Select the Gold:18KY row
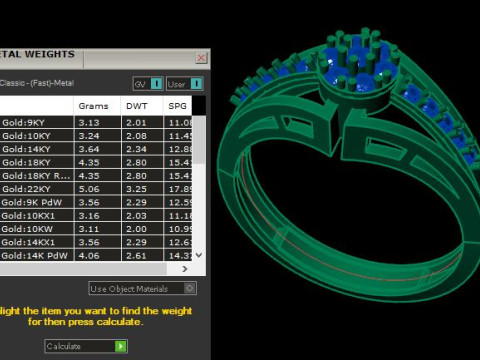This screenshot has width=480, height=360. coord(96,162)
